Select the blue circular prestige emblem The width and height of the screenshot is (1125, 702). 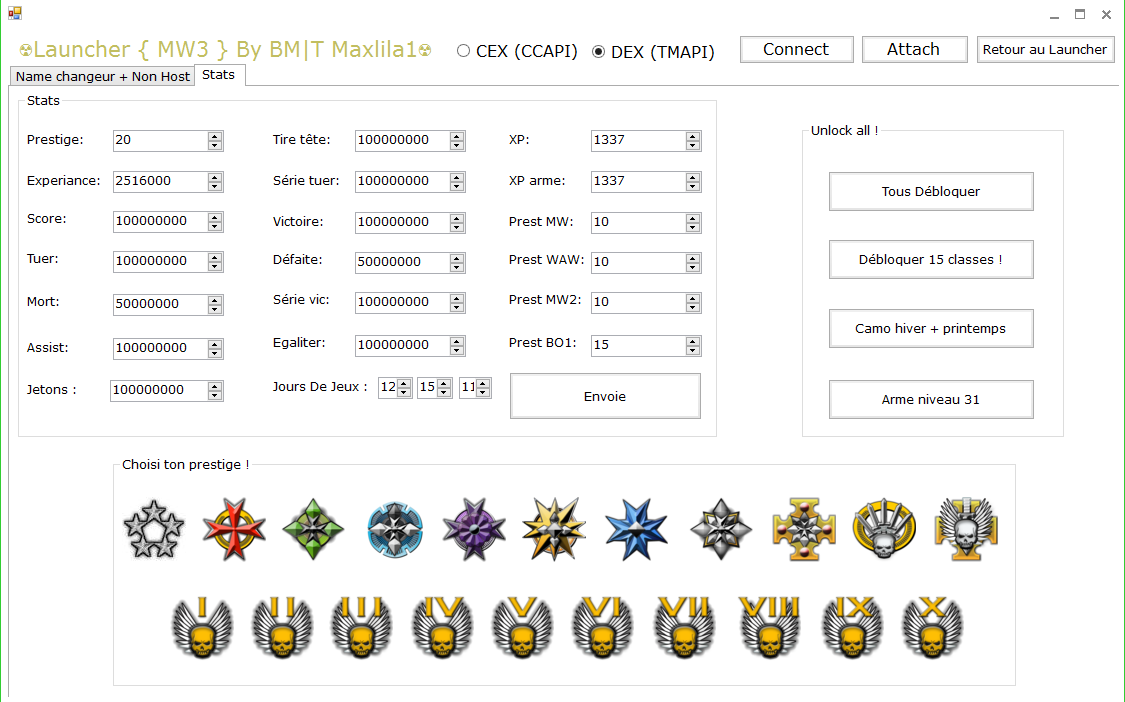click(x=395, y=530)
